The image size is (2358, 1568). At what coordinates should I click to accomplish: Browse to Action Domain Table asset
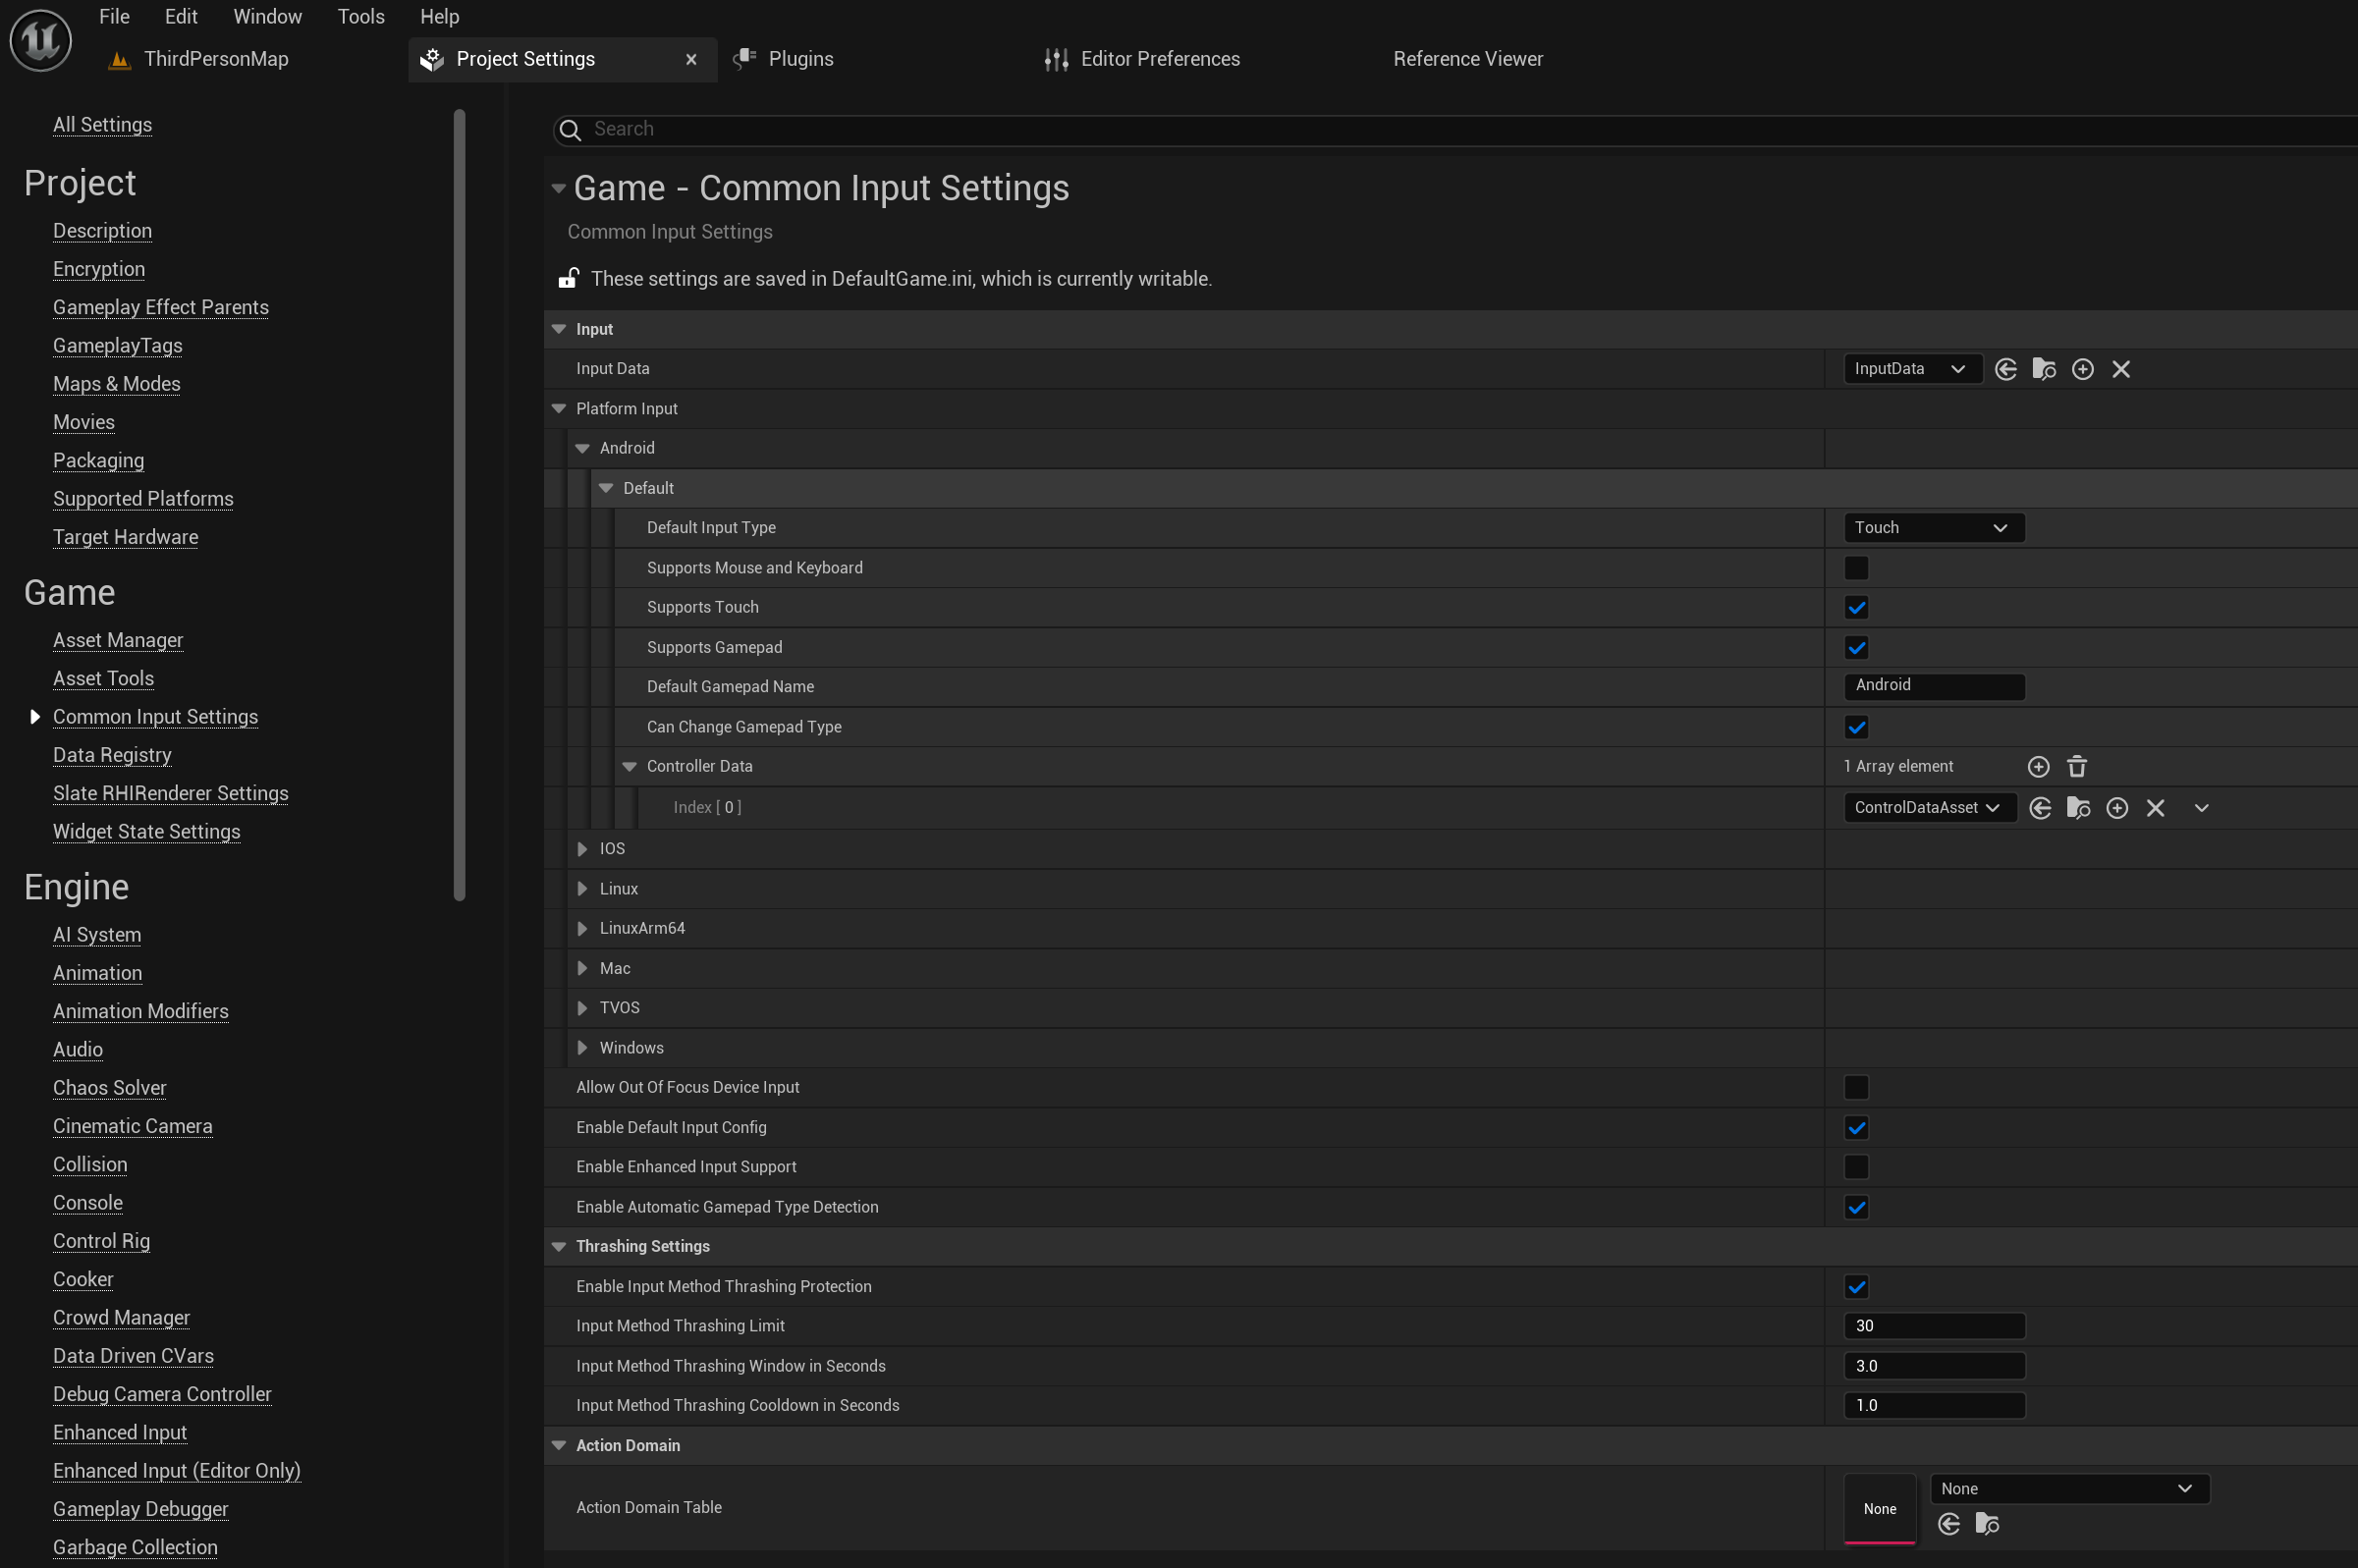click(x=1986, y=1523)
